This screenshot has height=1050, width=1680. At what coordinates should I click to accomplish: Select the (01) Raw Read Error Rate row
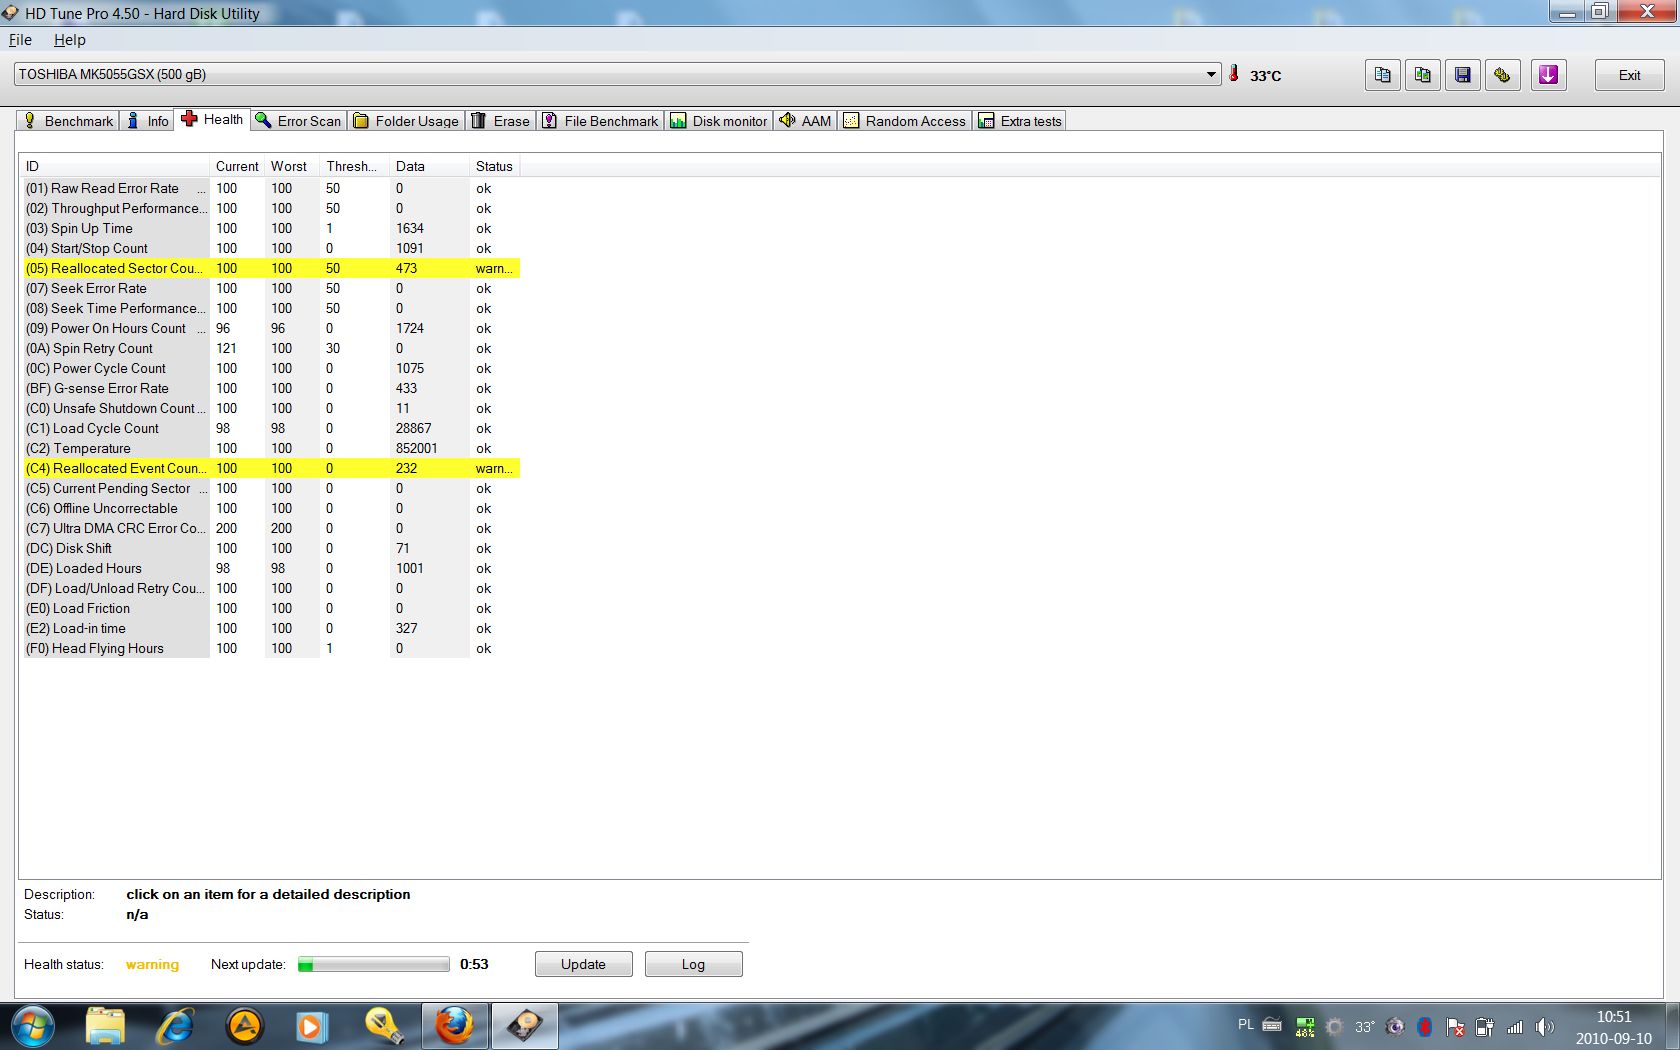(270, 188)
